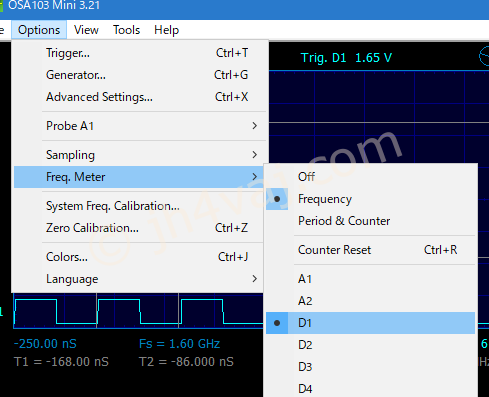The image size is (489, 397).
Task: Open Generator settings
Action: pos(140,75)
